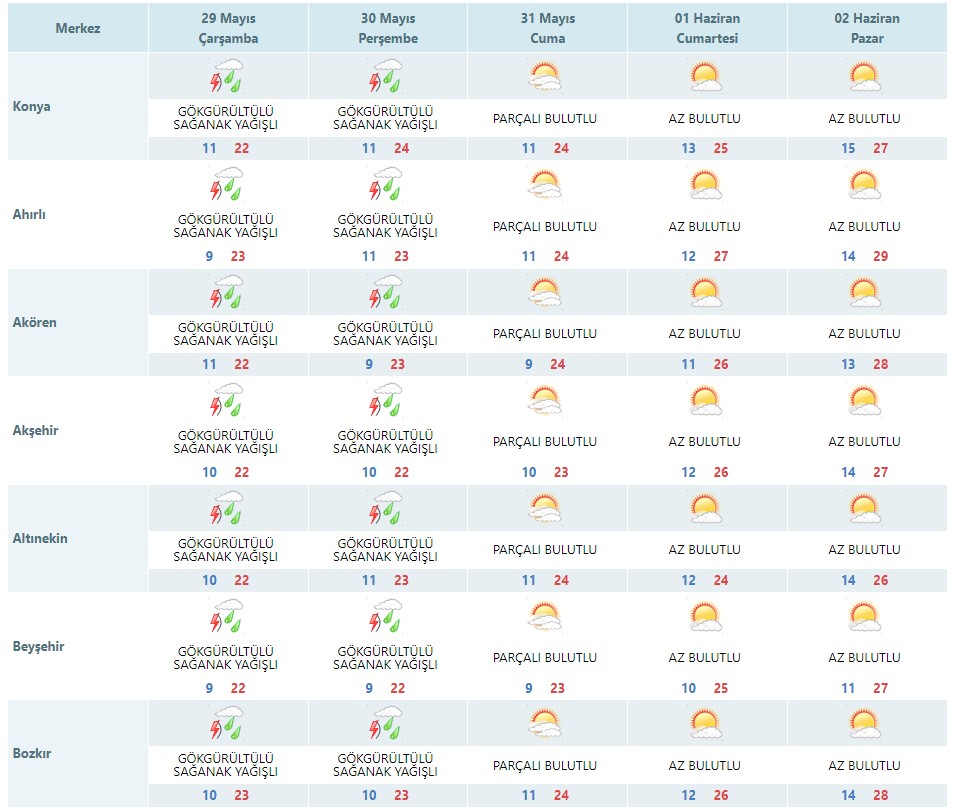Open the Akşehir district row label
956x810 pixels.
(35, 430)
